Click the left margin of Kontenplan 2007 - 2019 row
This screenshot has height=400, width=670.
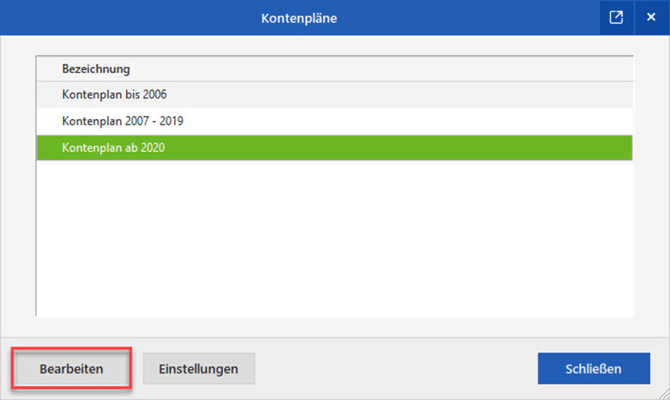tap(47, 121)
